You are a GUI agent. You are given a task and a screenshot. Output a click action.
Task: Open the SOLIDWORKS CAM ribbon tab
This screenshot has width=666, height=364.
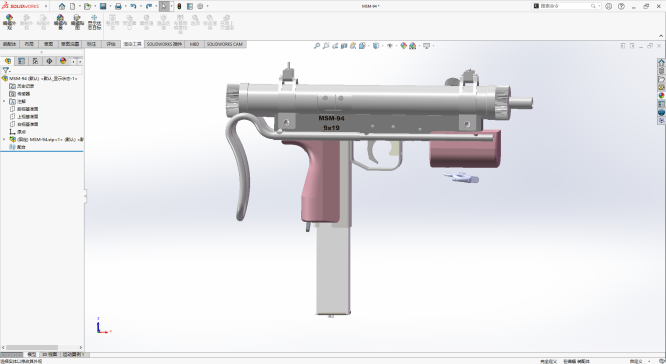[225, 44]
